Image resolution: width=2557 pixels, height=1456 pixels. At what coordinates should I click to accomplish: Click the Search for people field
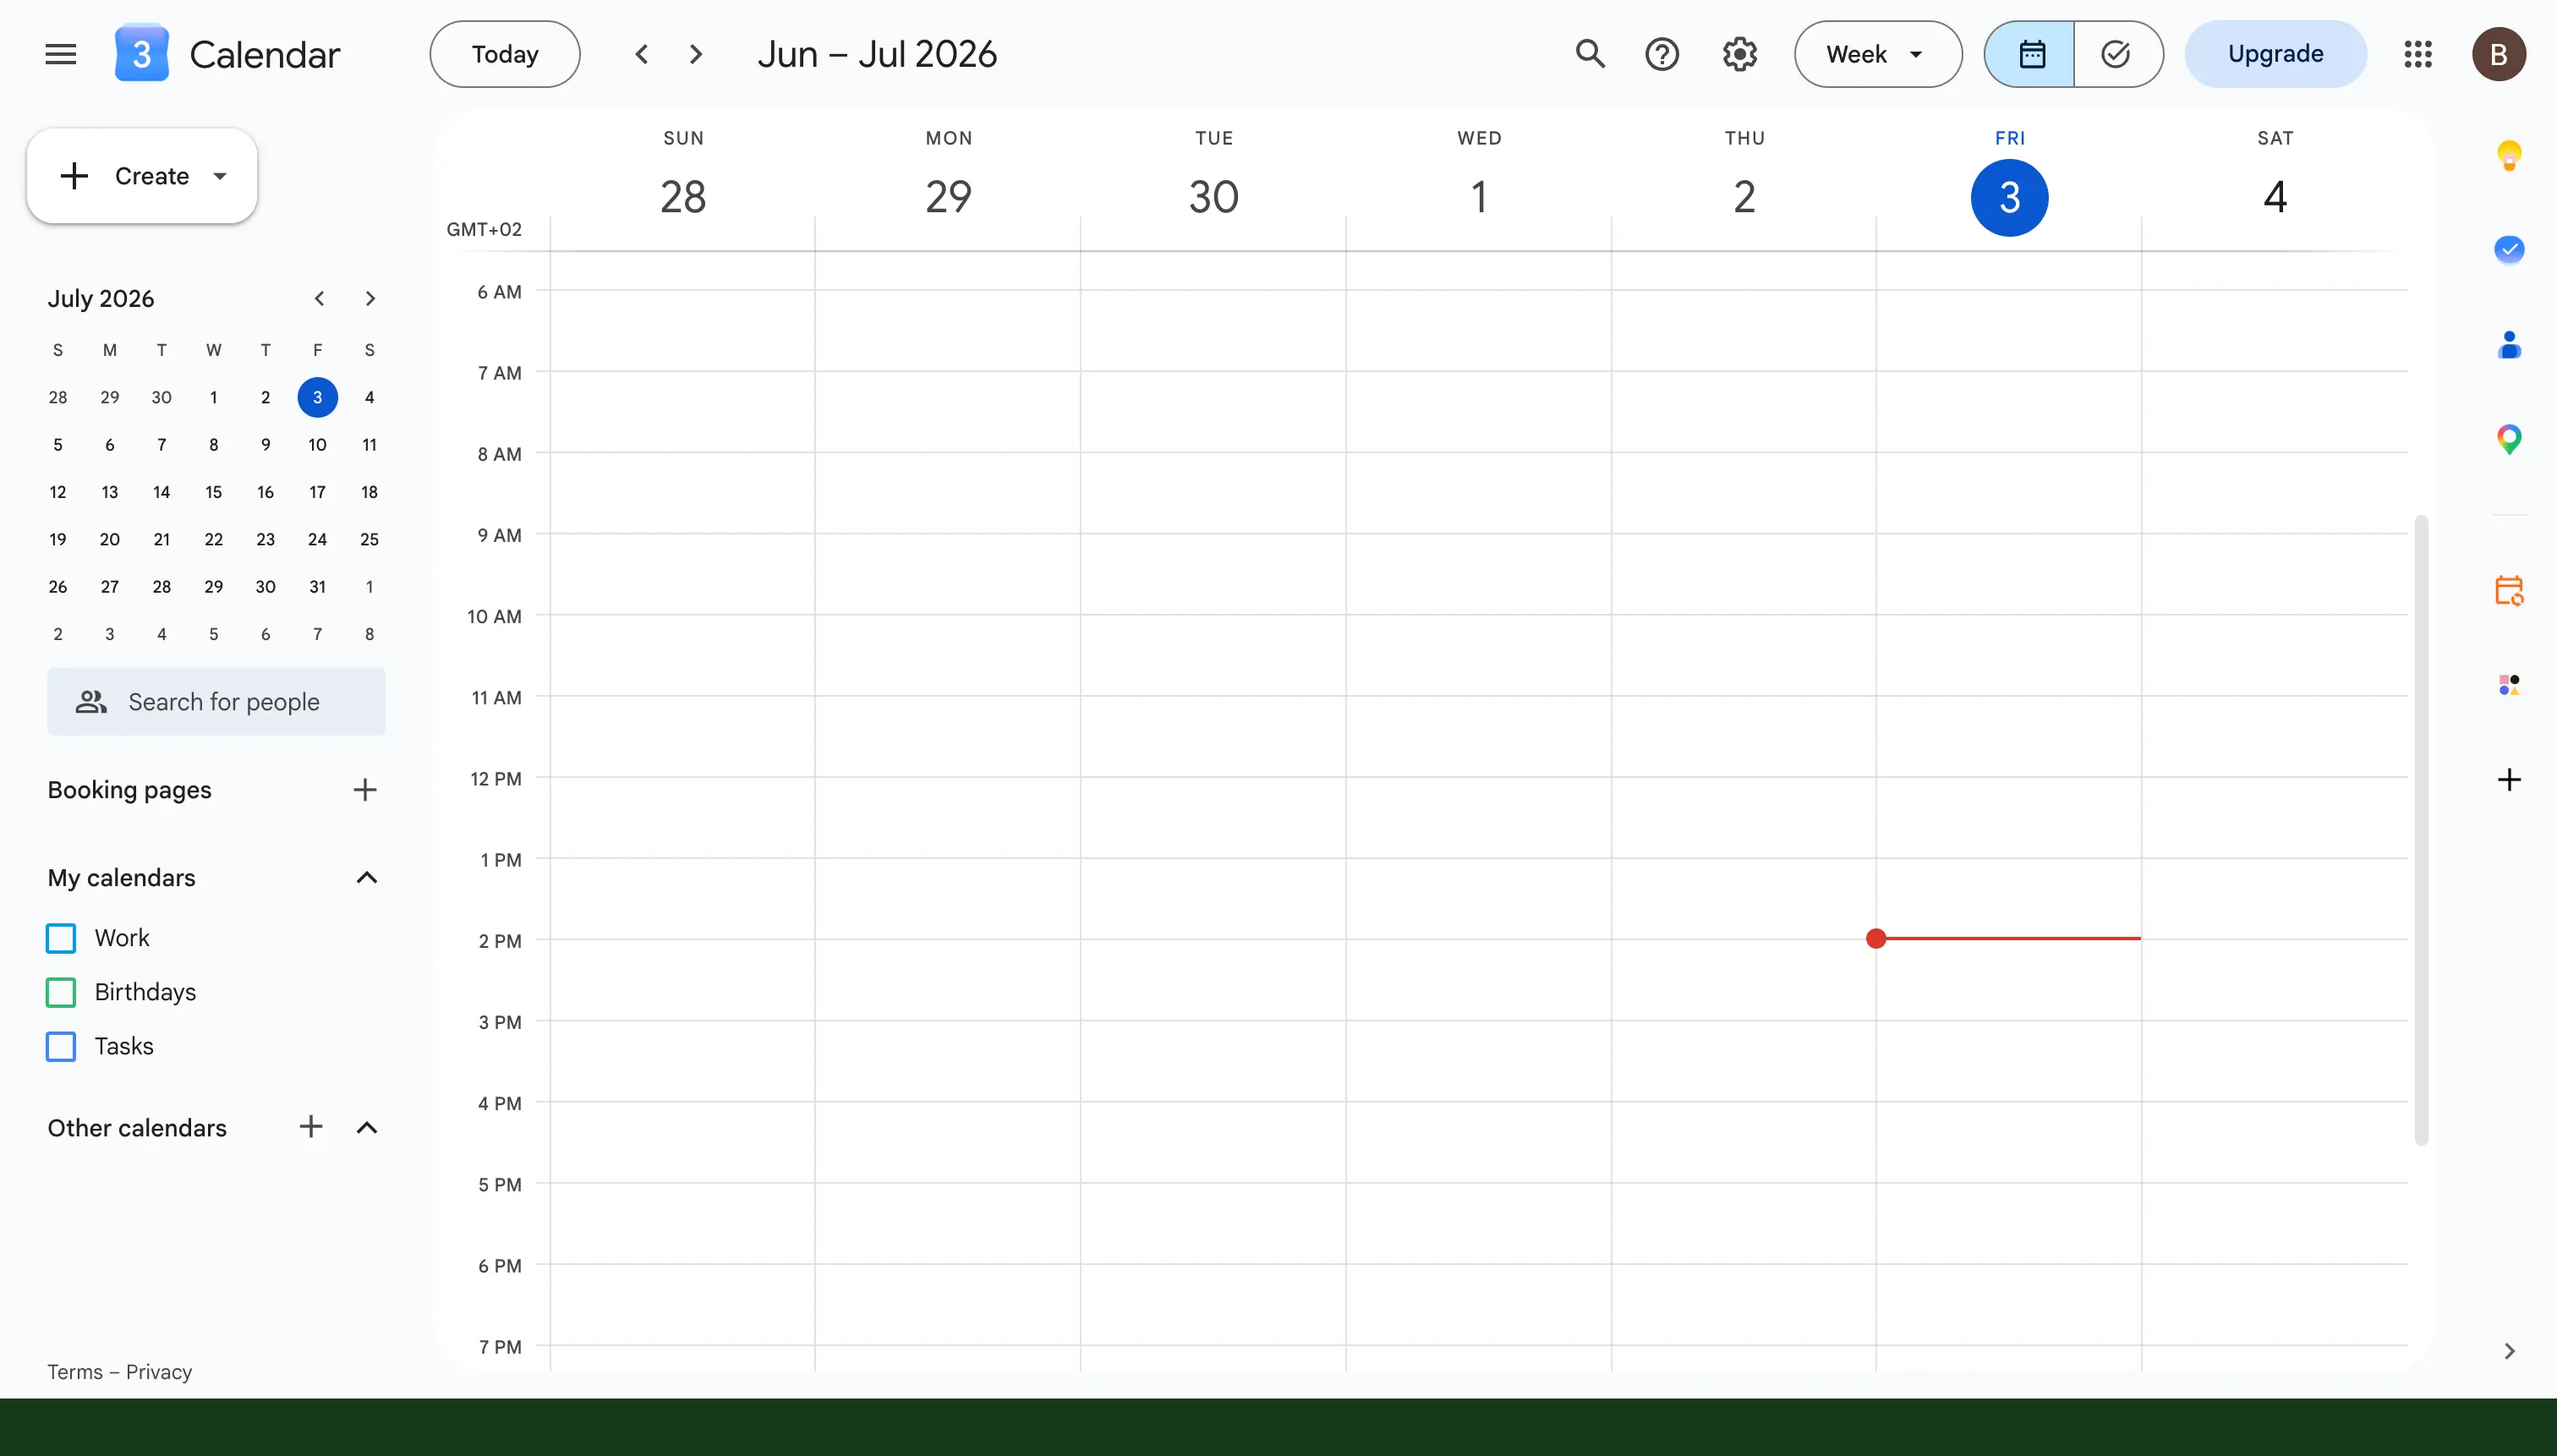pyautogui.click(x=216, y=702)
